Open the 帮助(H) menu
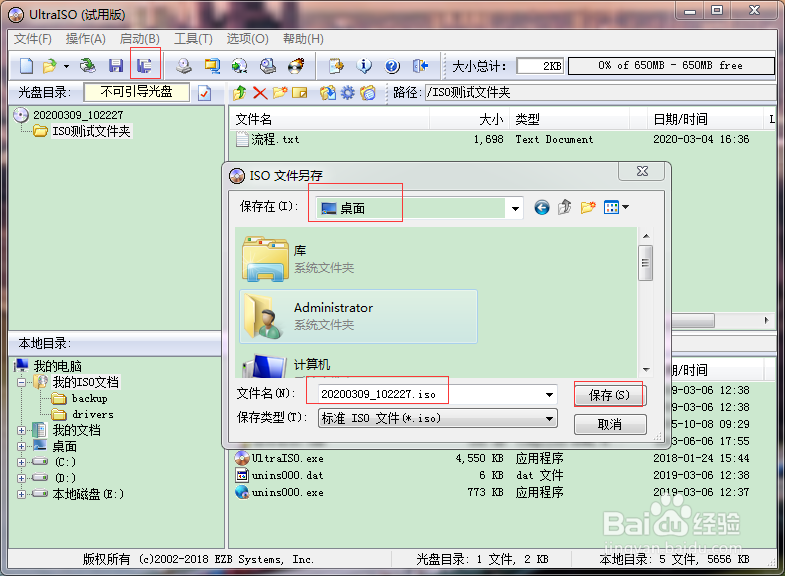Image resolution: width=785 pixels, height=576 pixels. (303, 39)
